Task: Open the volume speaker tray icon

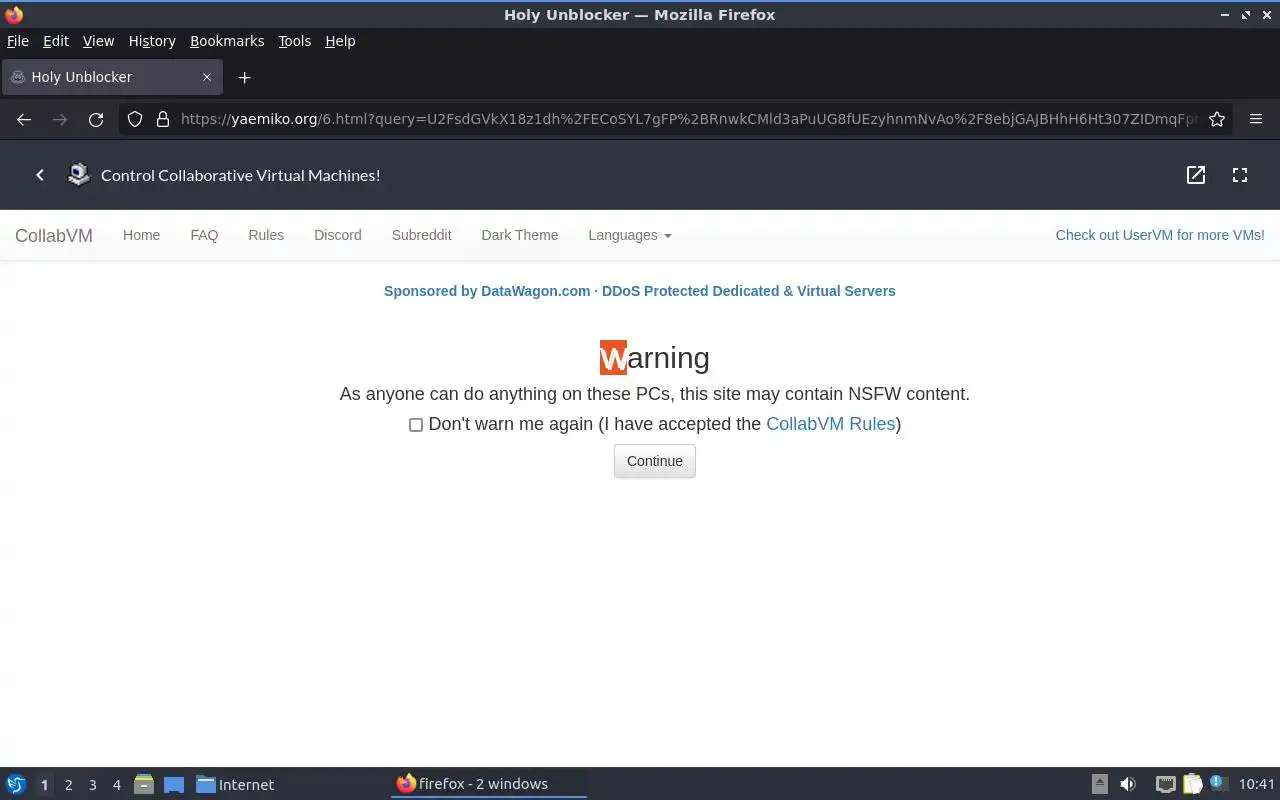Action: [x=1128, y=784]
